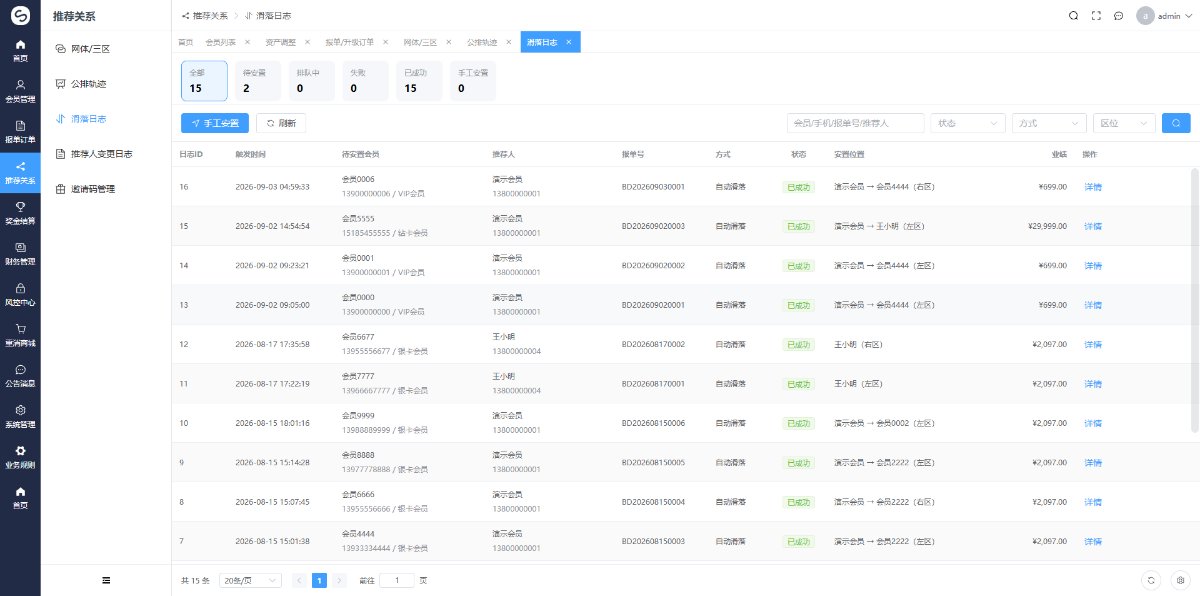1200x596 pixels.
Task: Click the 会员/手机/报单号/推荐人 search field
Action: tap(856, 123)
